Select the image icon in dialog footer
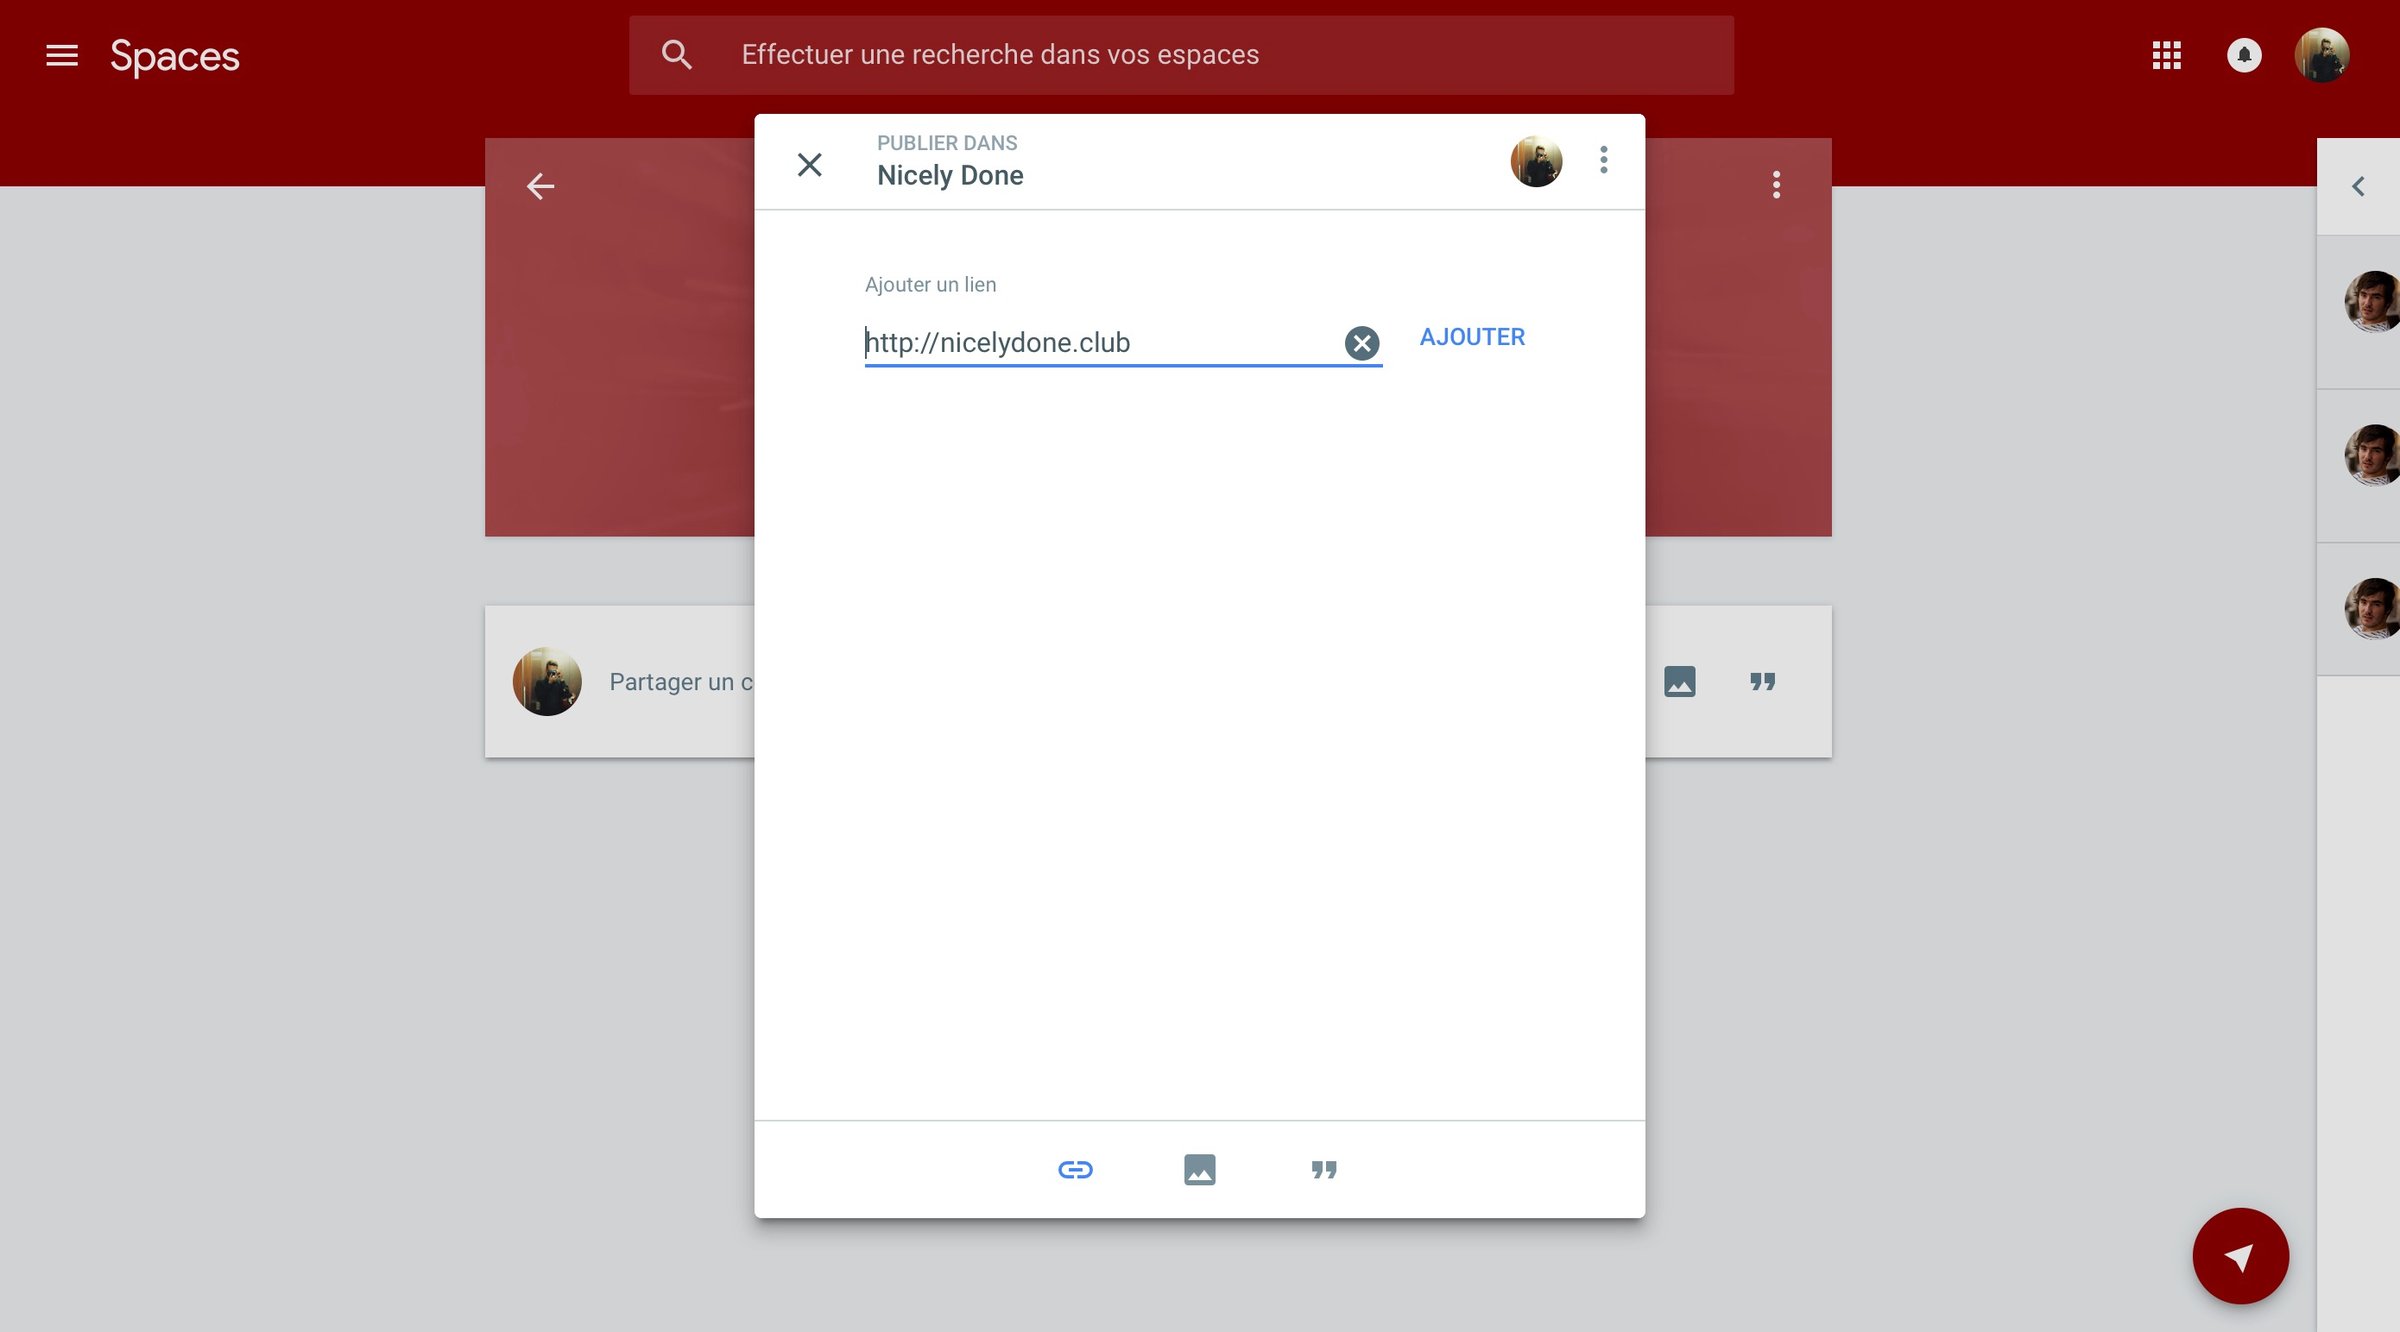This screenshot has height=1332, width=2400. point(1199,1169)
